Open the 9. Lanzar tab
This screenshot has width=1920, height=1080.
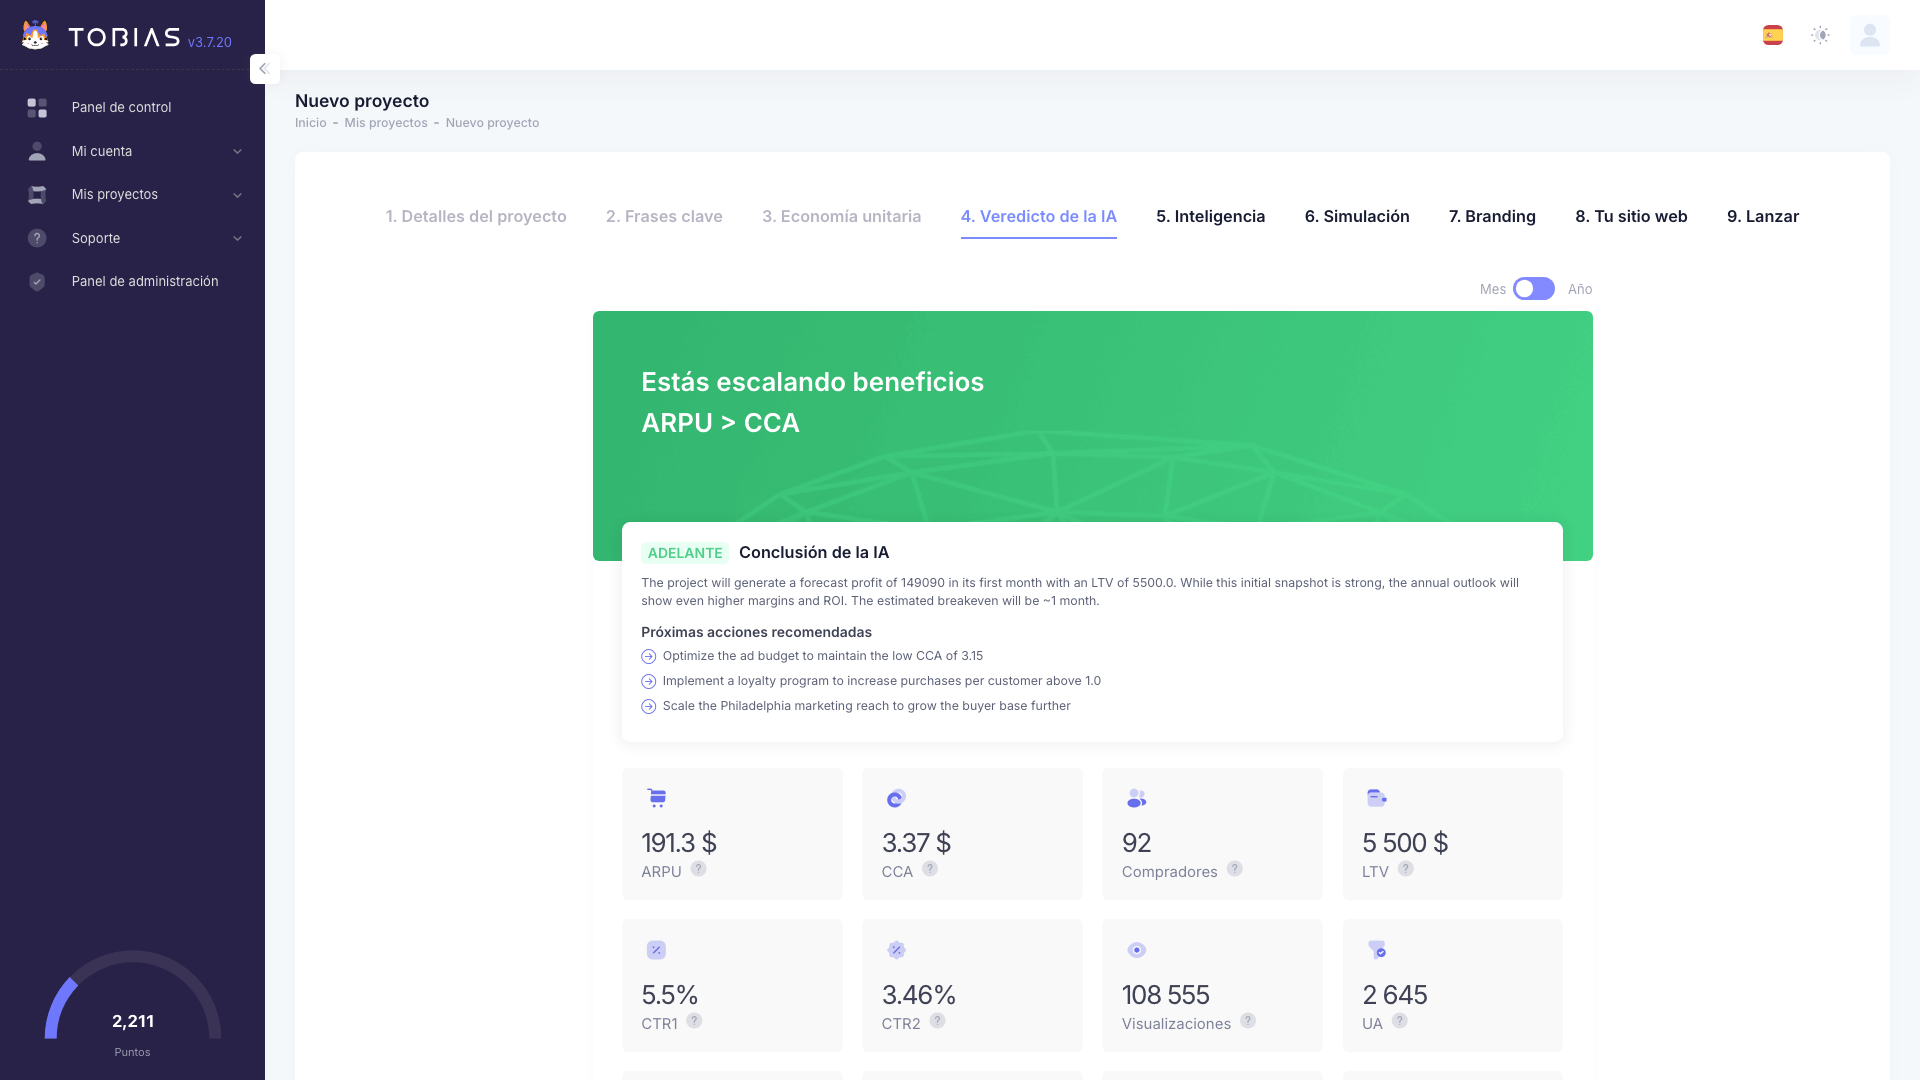(x=1763, y=217)
